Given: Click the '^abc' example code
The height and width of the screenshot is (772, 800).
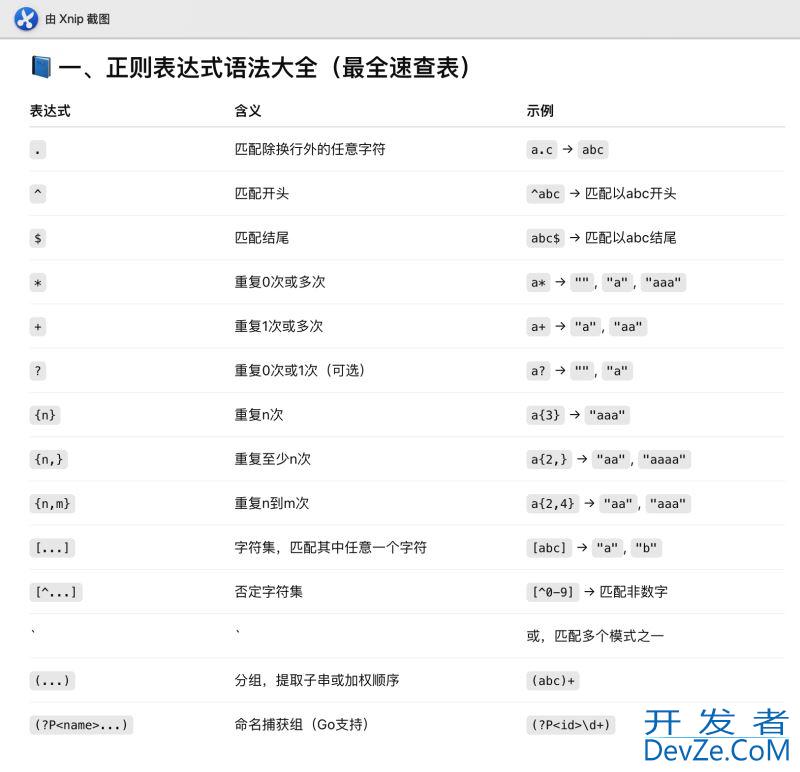Looking at the screenshot, I should point(545,194).
